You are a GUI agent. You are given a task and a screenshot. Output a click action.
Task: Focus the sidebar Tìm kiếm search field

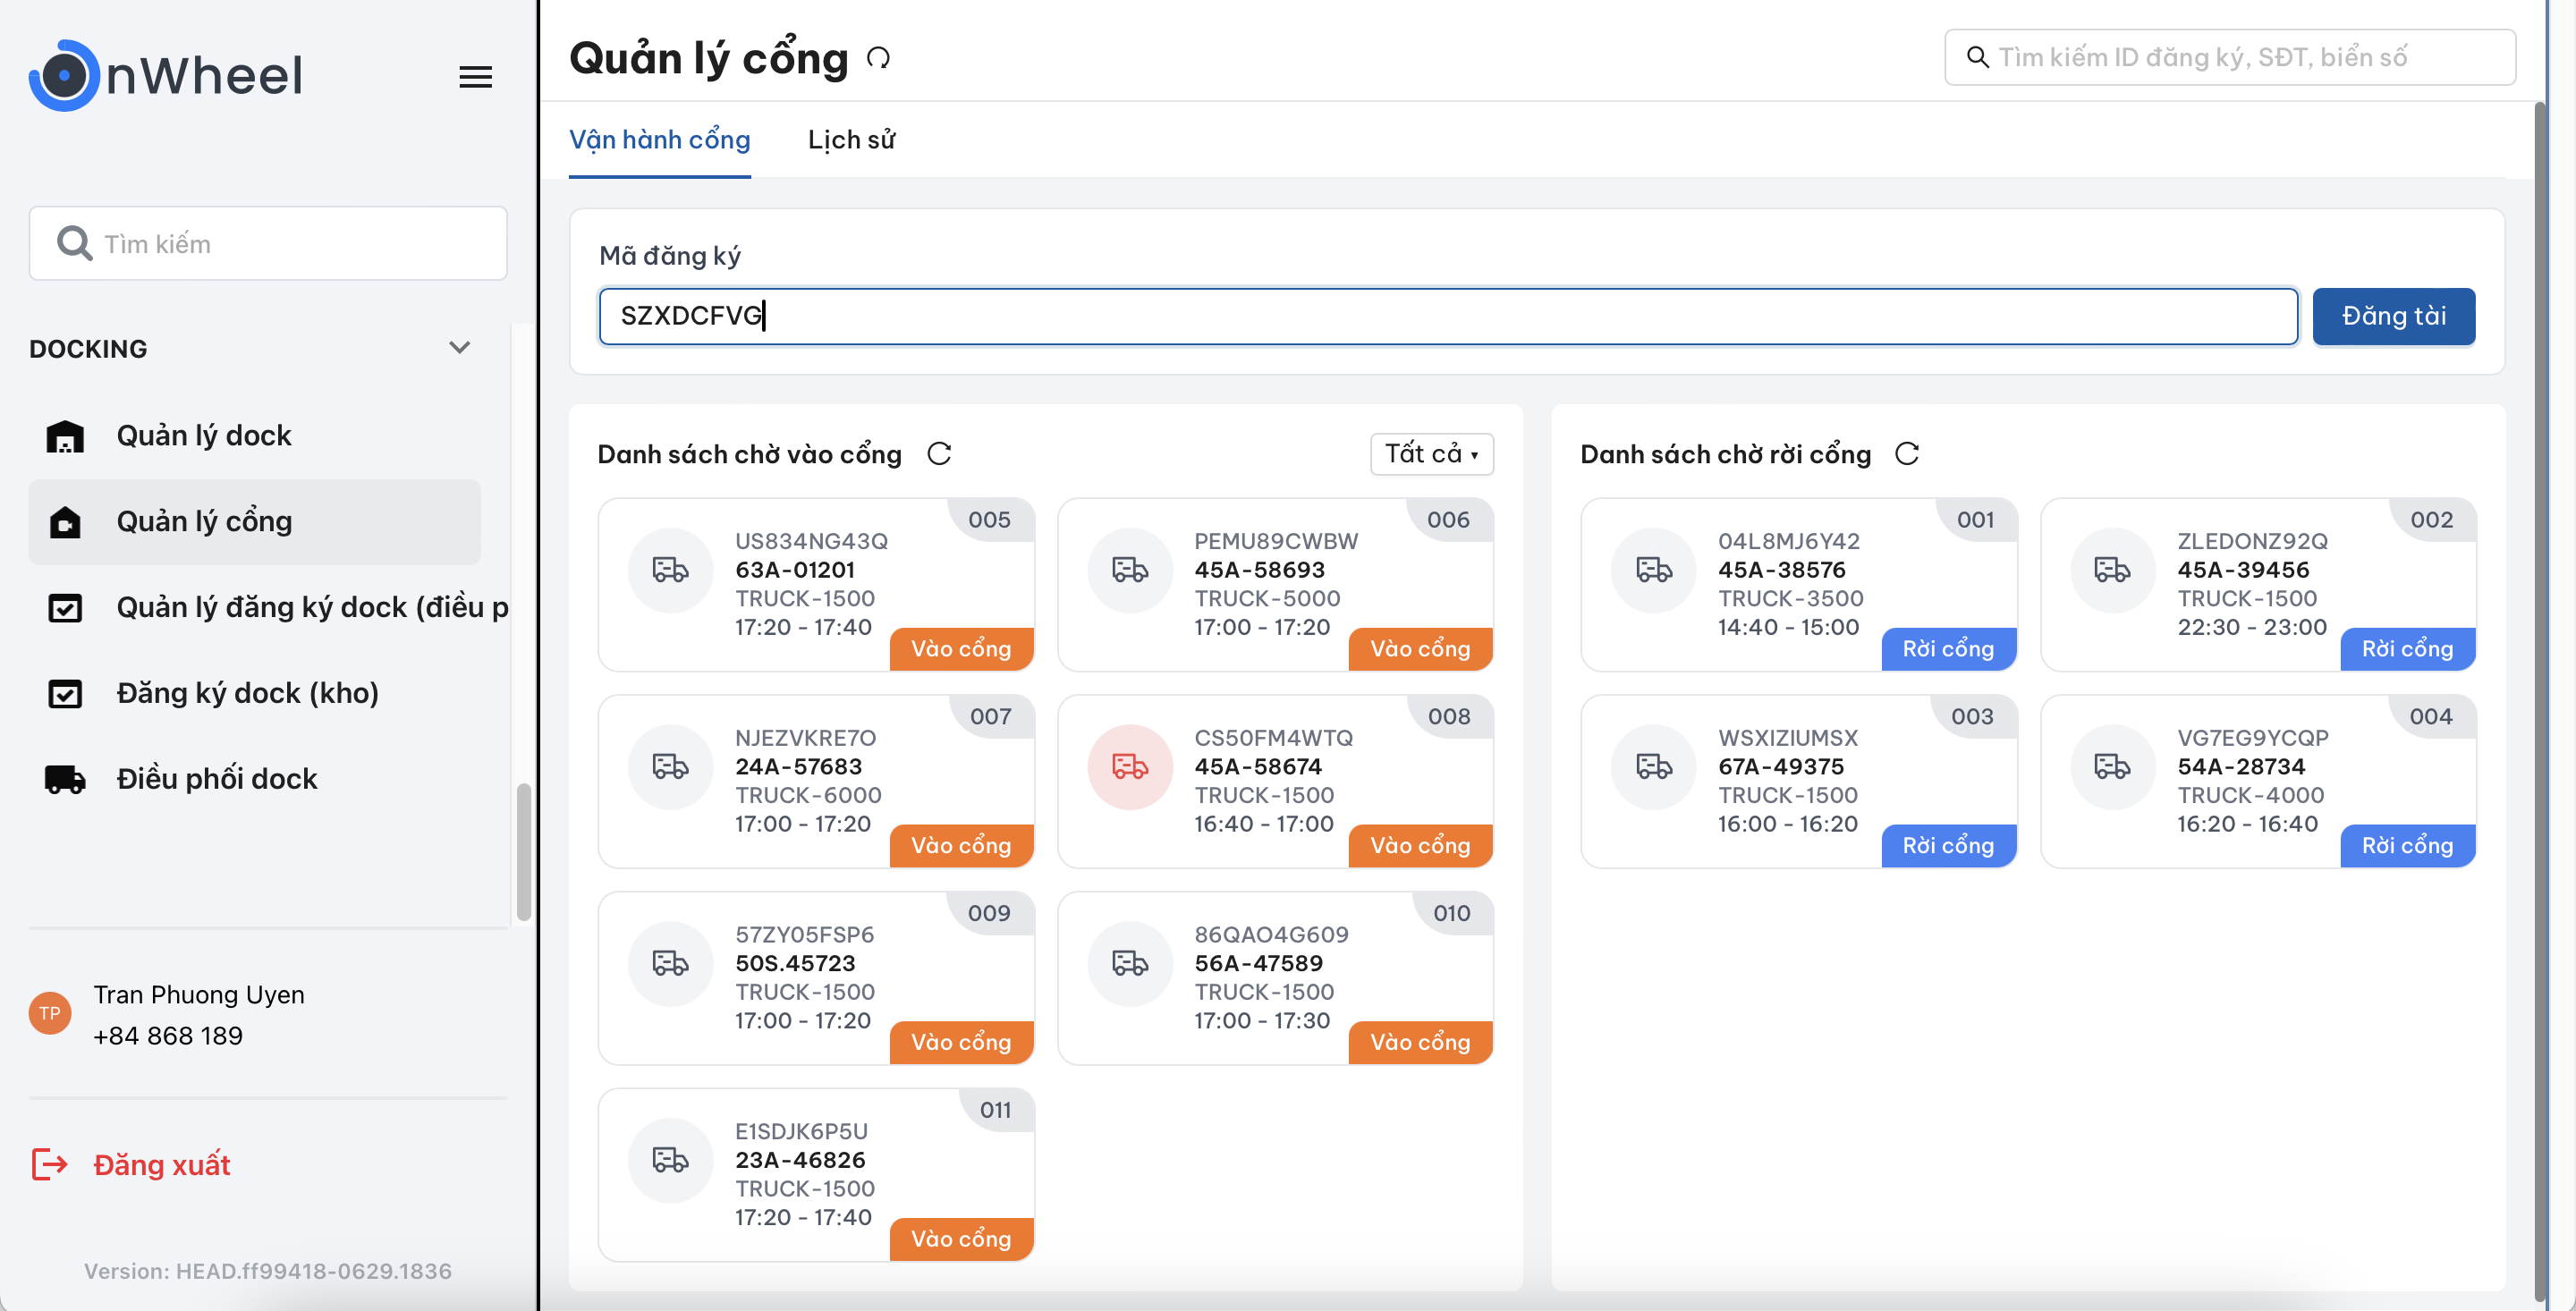point(268,243)
